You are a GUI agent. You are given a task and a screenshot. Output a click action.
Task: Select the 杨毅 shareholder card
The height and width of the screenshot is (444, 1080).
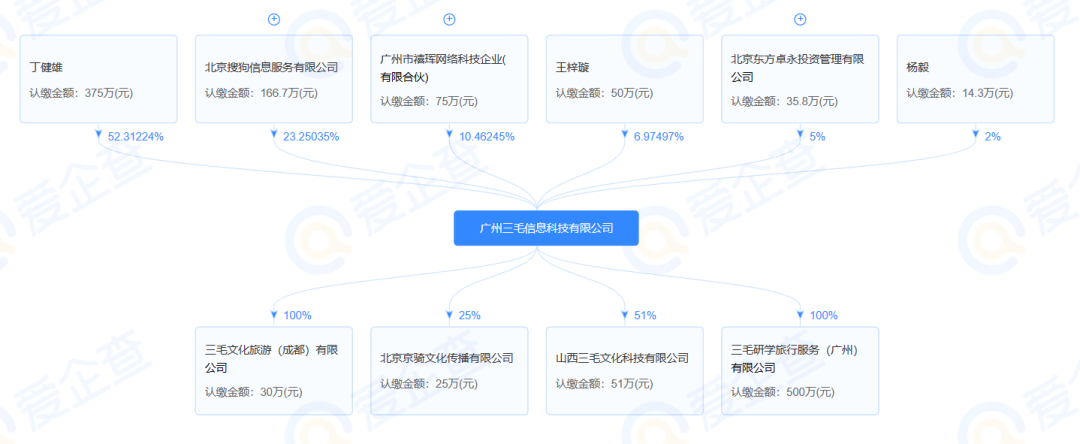(x=975, y=79)
